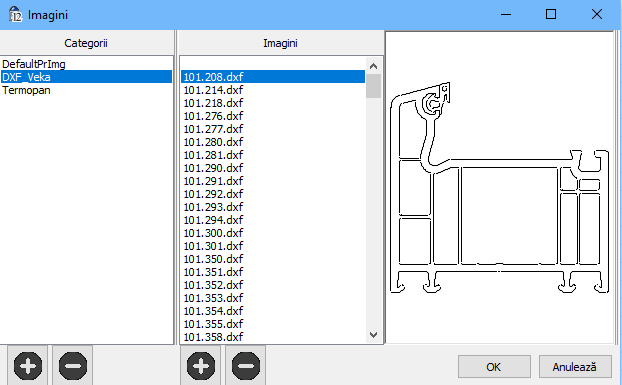
Task: Select file 101.214.dxf
Action: 273,90
